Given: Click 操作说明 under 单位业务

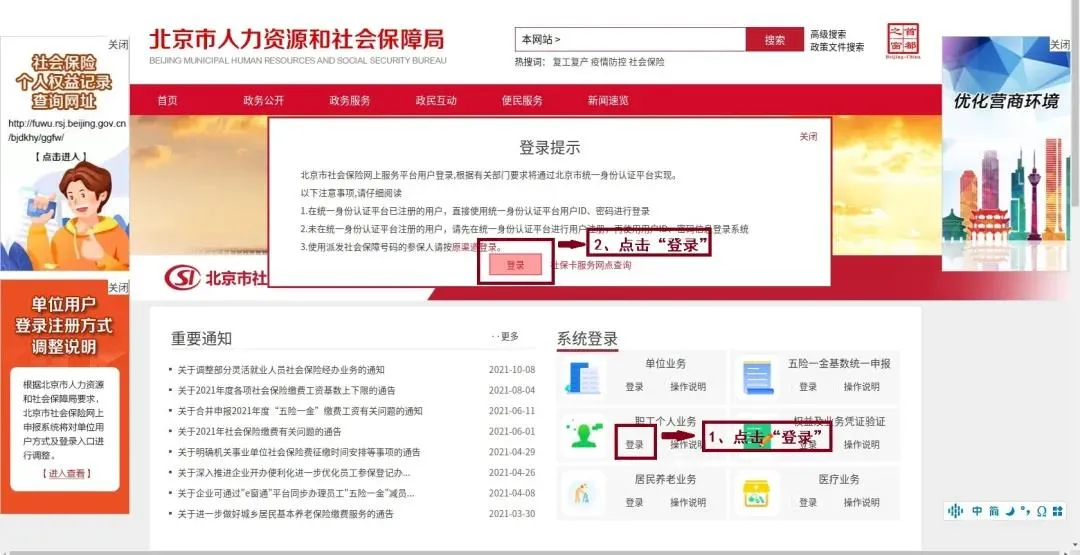Looking at the screenshot, I should click(x=688, y=387).
